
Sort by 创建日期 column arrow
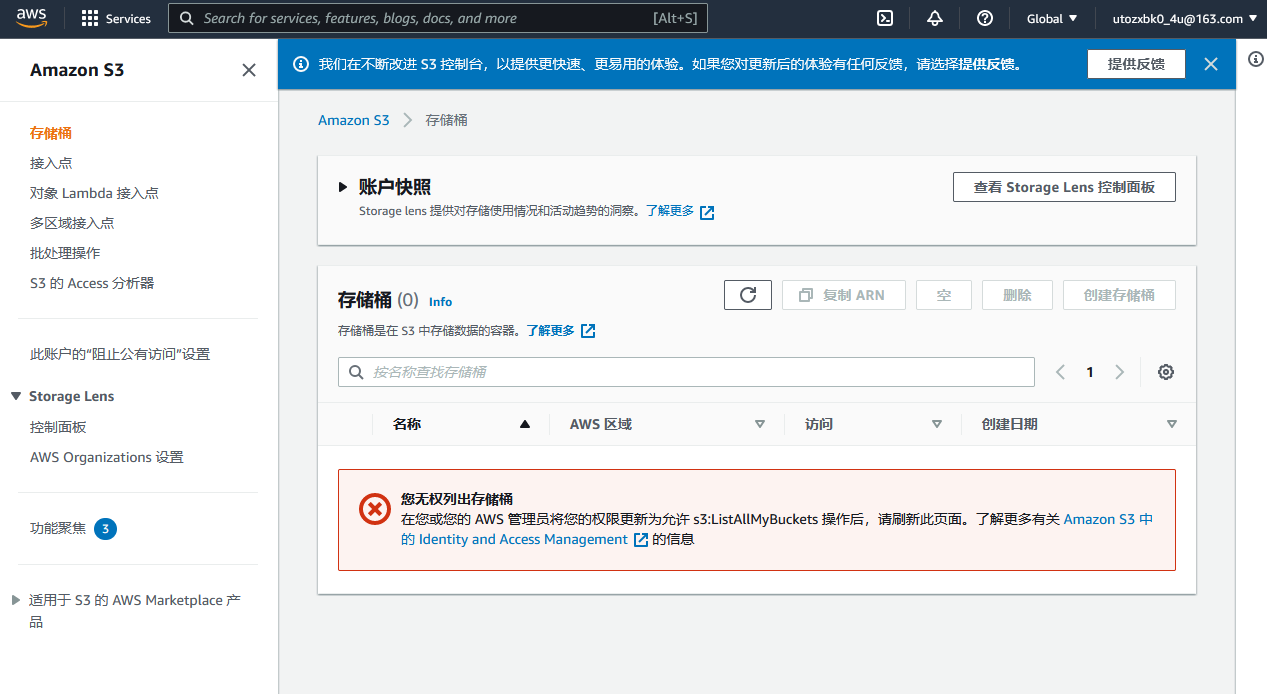(1172, 424)
